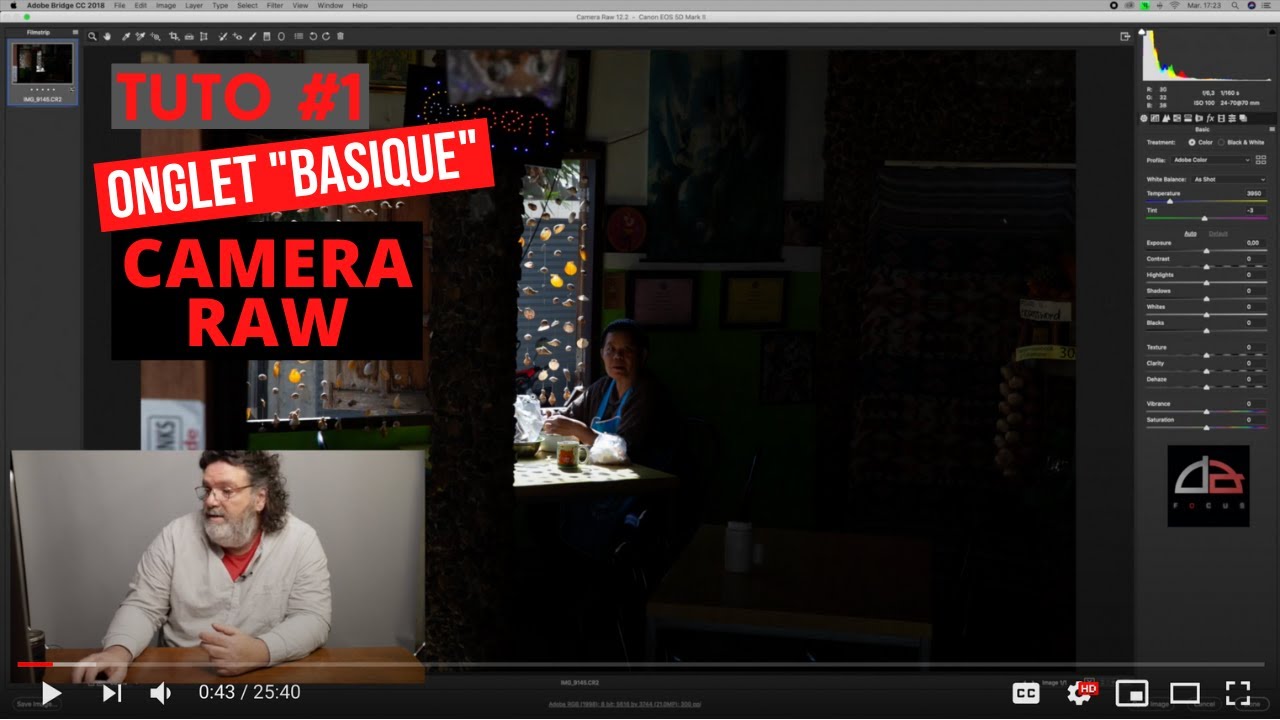
Task: Open the Window menu
Action: [329, 6]
